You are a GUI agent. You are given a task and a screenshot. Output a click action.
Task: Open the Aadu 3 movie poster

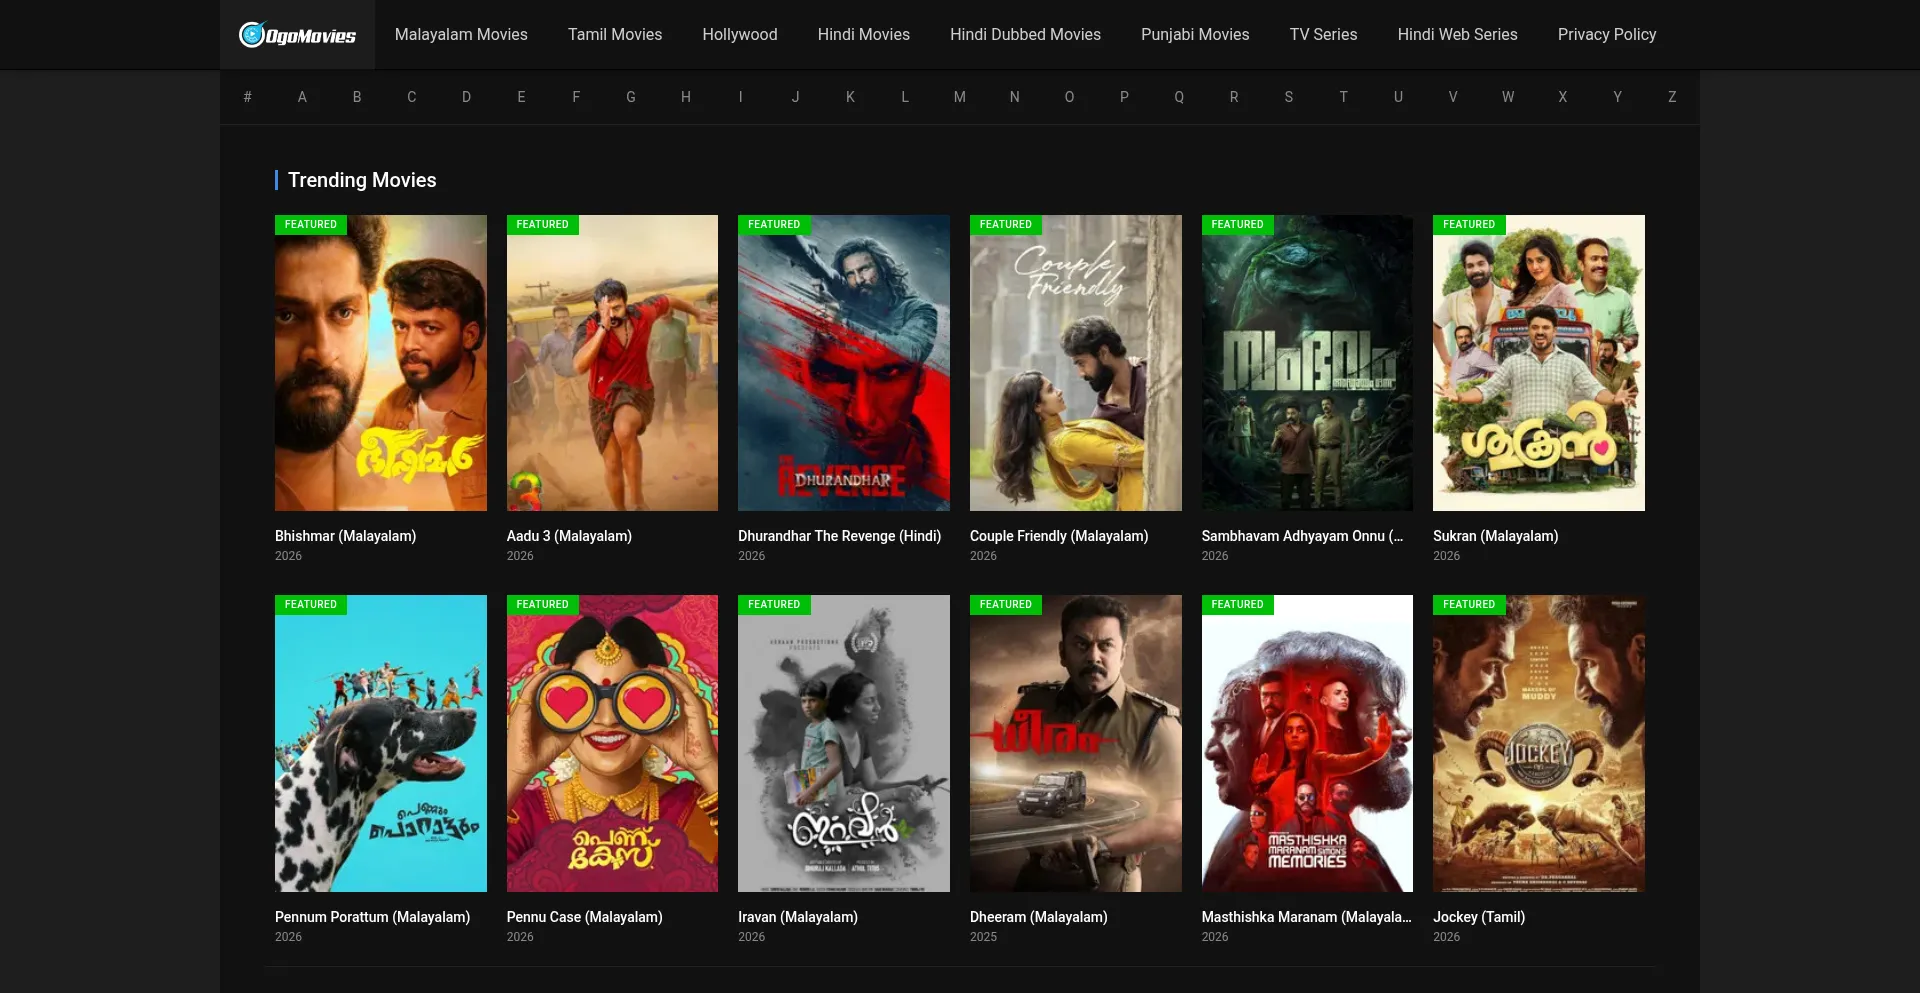point(612,363)
